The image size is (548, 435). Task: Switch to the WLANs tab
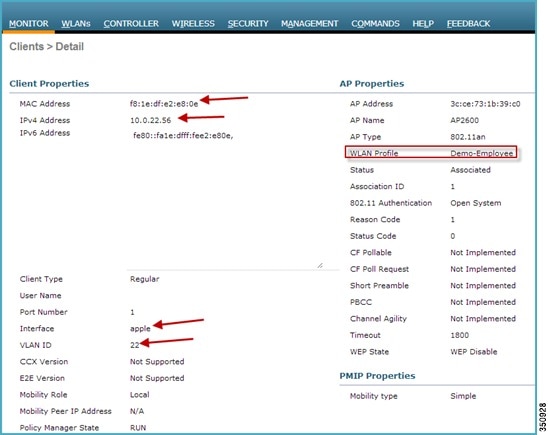click(x=76, y=24)
